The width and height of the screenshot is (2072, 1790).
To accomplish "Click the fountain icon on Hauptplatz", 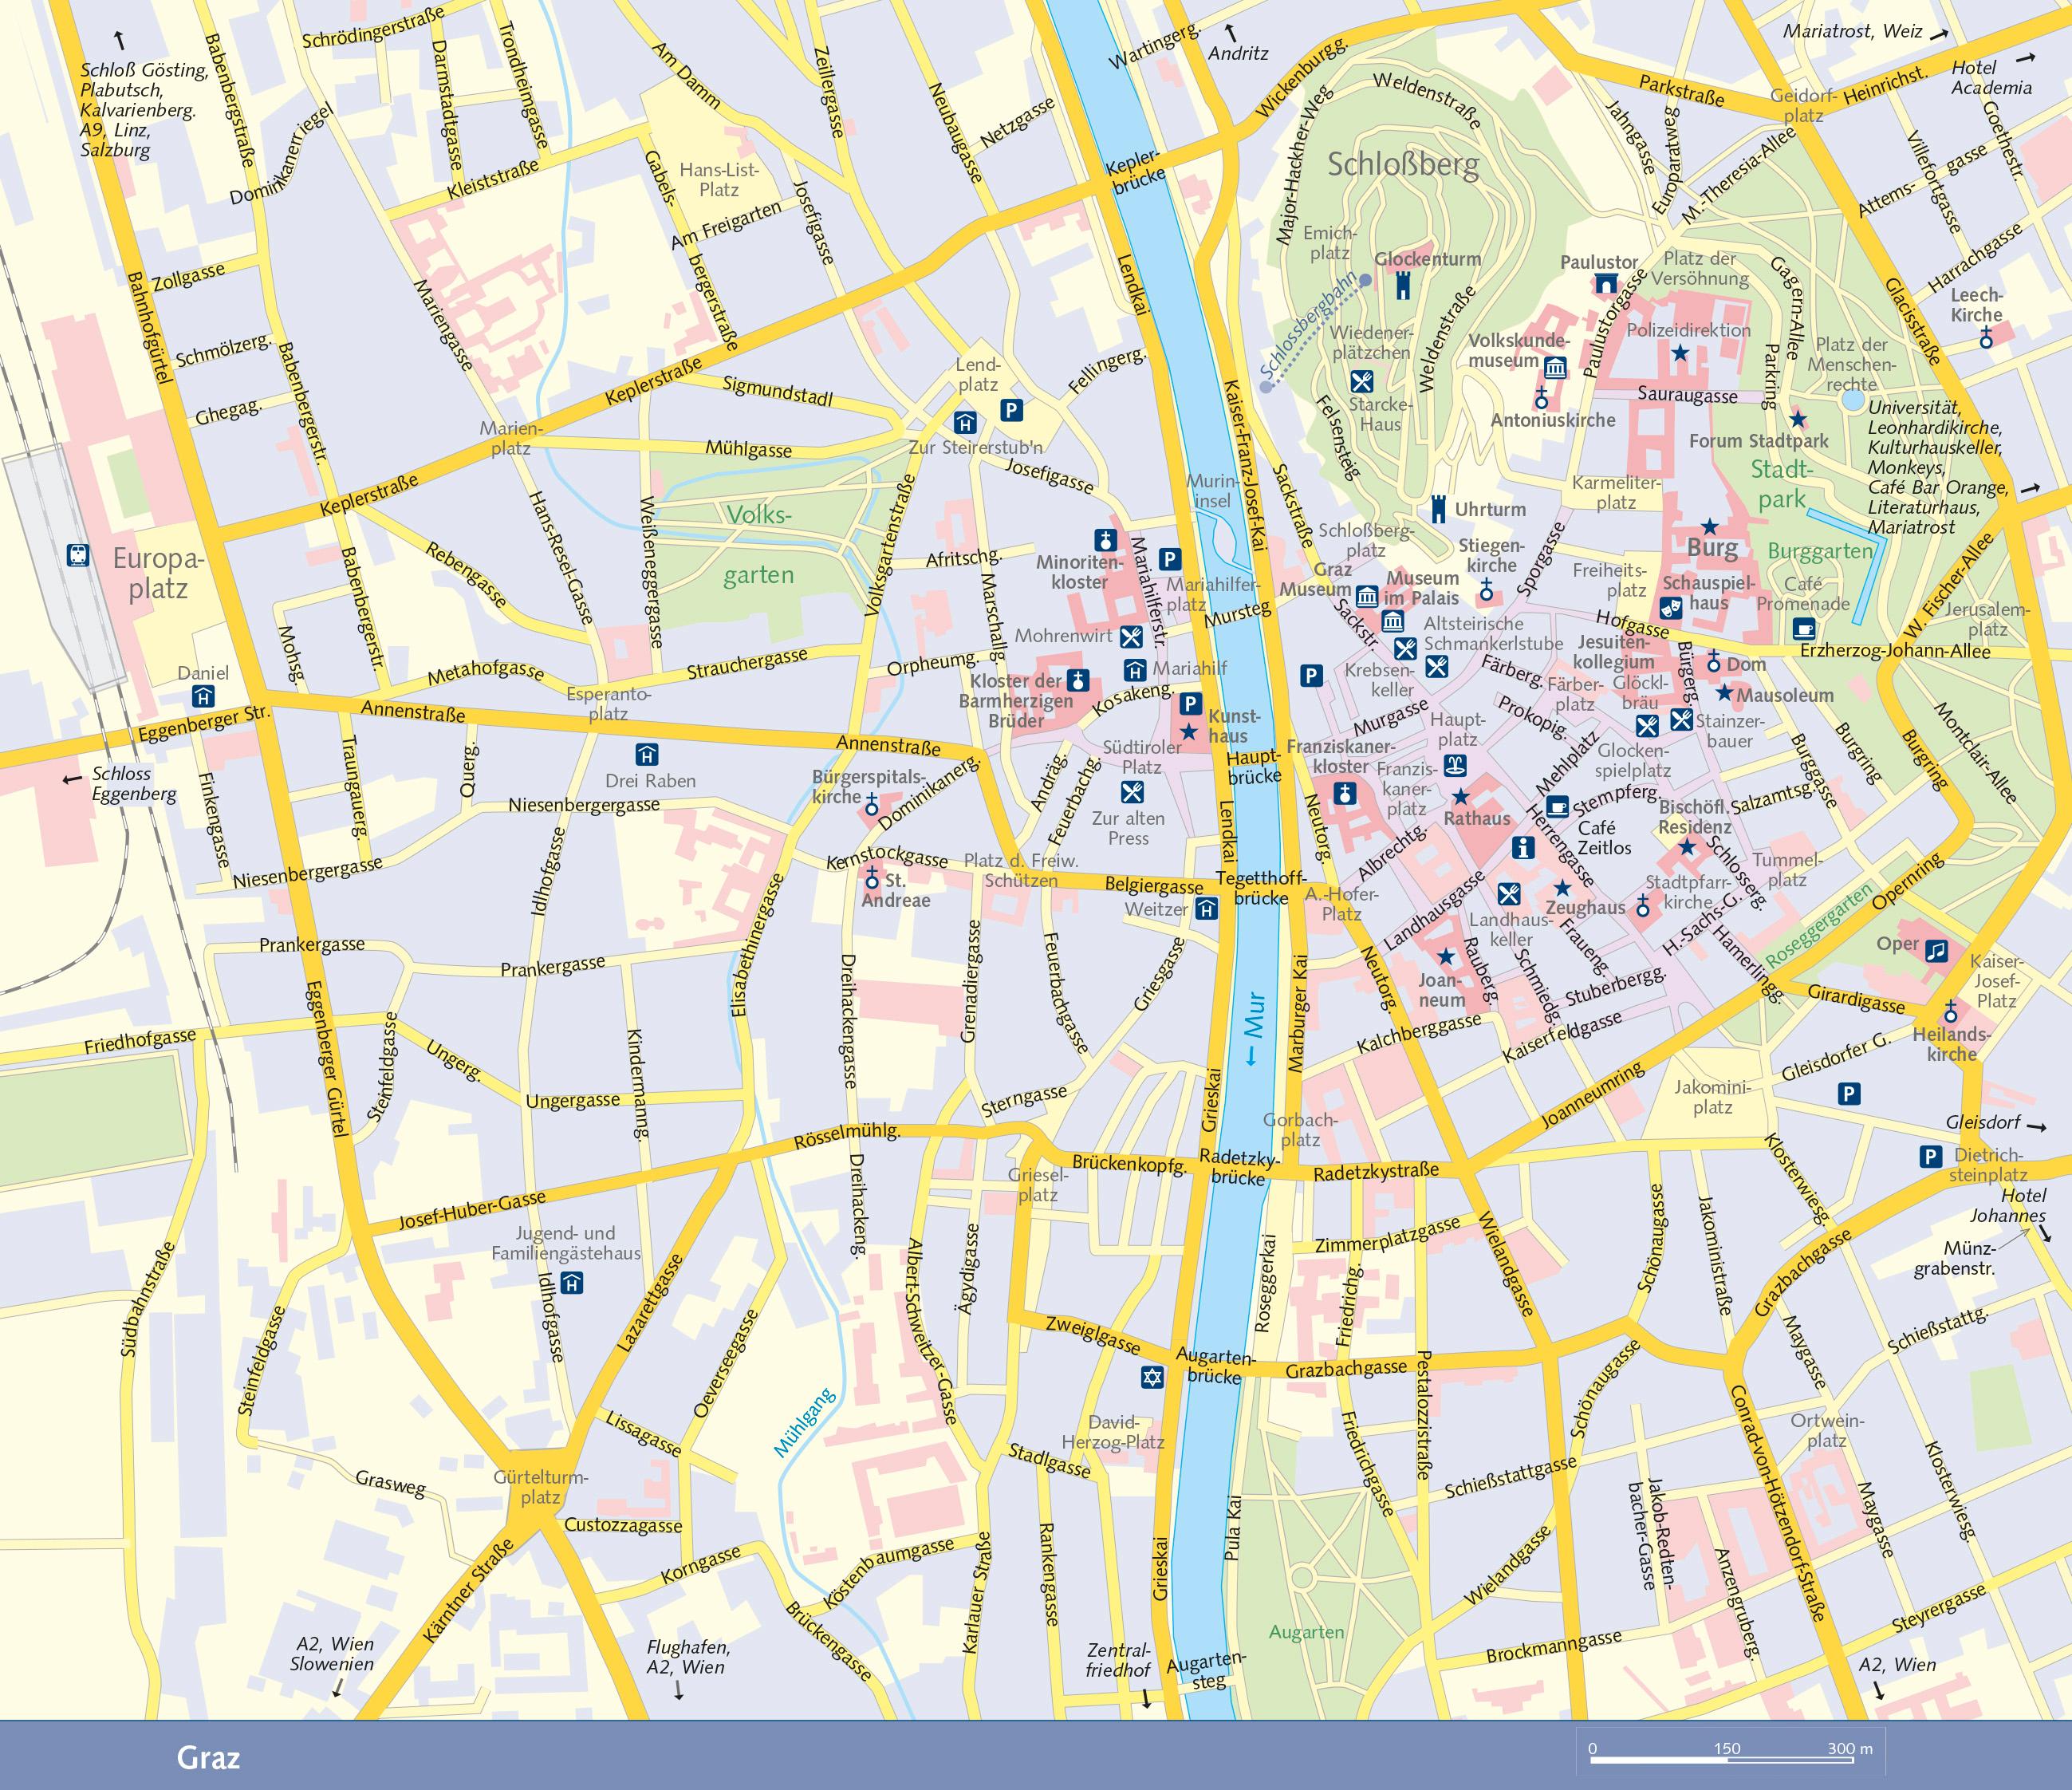I will 1456,767.
